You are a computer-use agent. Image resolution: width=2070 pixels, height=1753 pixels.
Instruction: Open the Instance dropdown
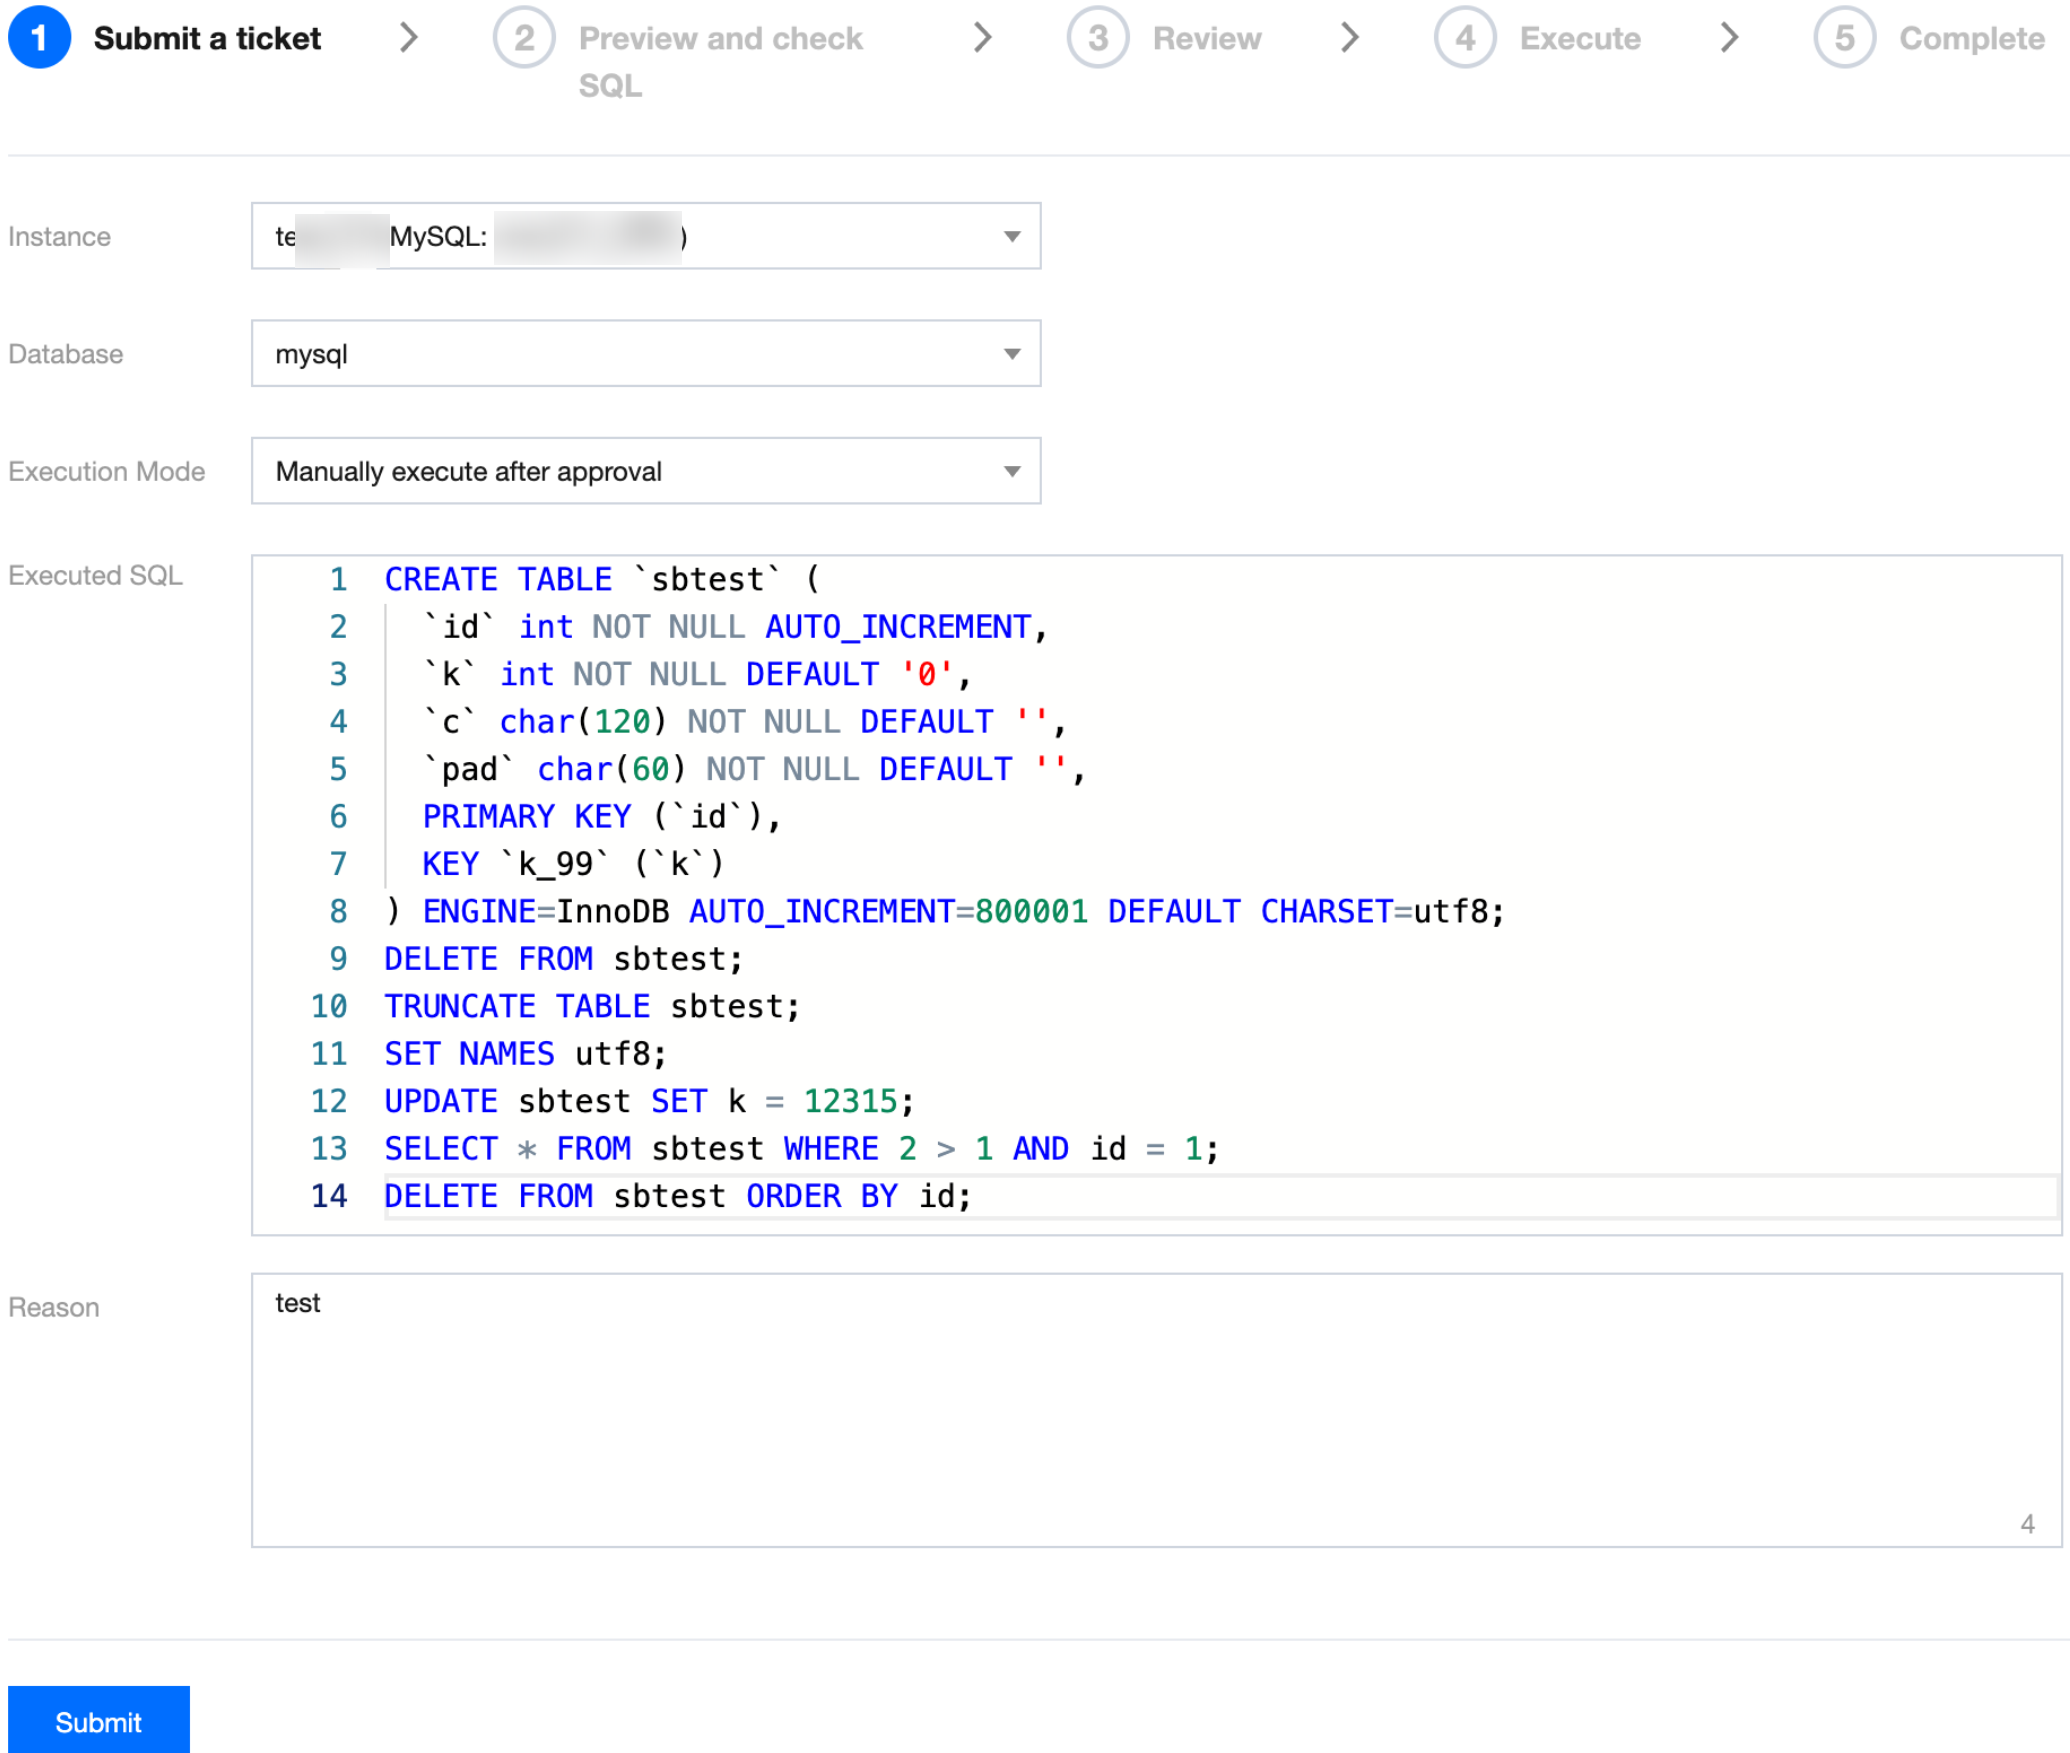(646, 236)
